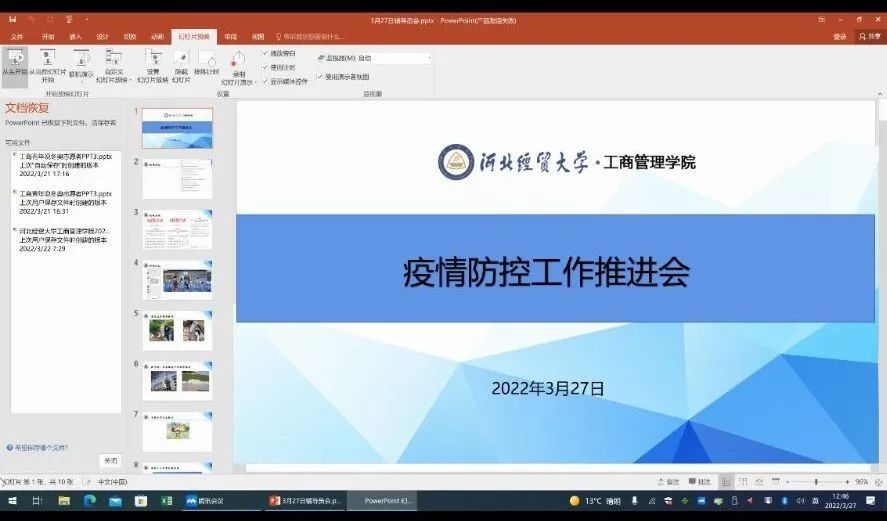Click Present Online (联机演示) icon

[80, 63]
